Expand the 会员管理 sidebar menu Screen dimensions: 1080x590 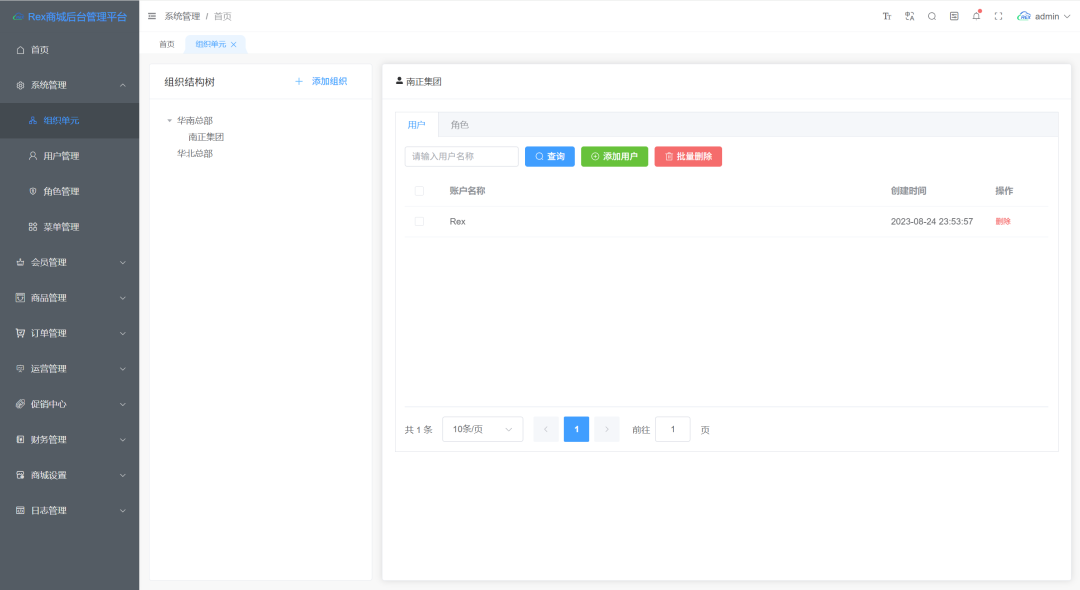point(69,262)
